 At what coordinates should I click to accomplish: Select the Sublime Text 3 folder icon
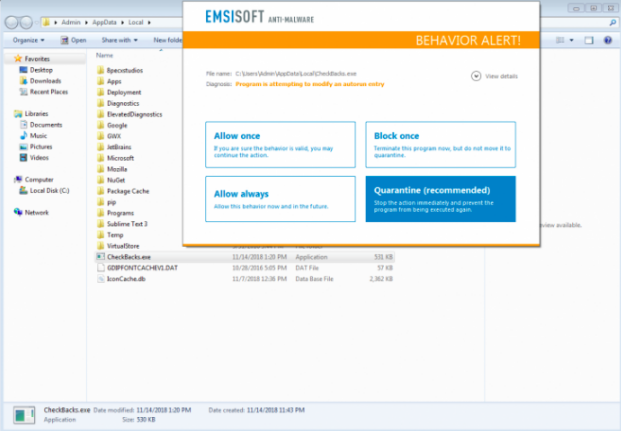(101, 224)
